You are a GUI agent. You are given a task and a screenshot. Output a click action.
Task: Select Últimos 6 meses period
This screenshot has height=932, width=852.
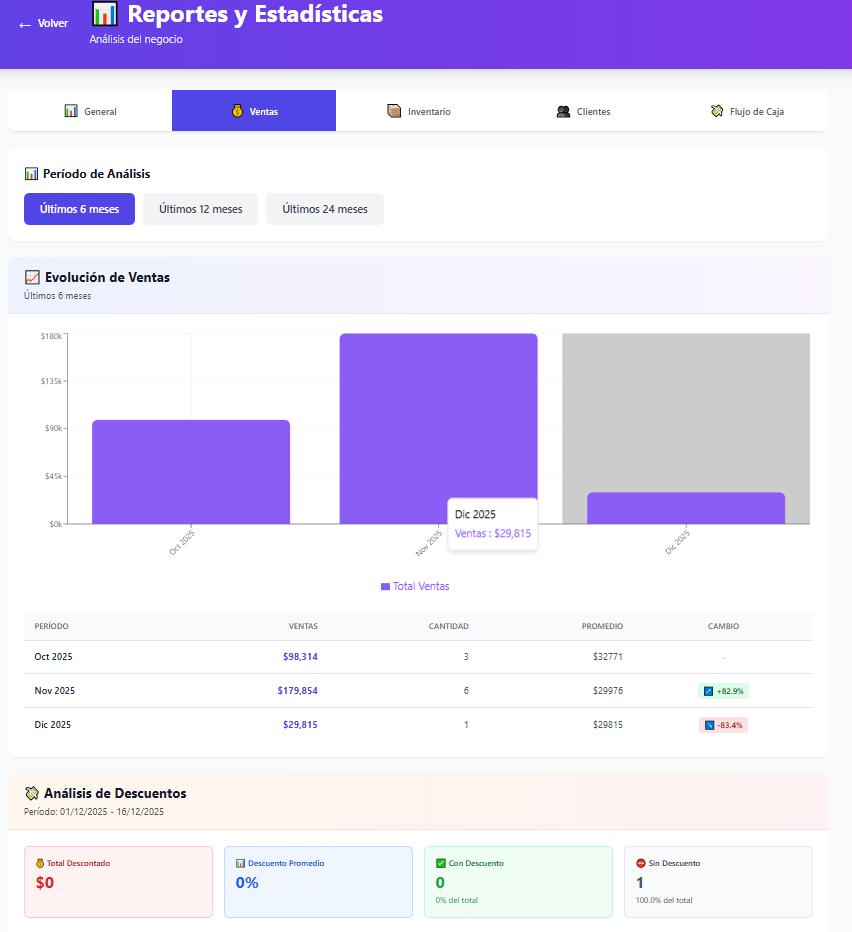(x=79, y=209)
